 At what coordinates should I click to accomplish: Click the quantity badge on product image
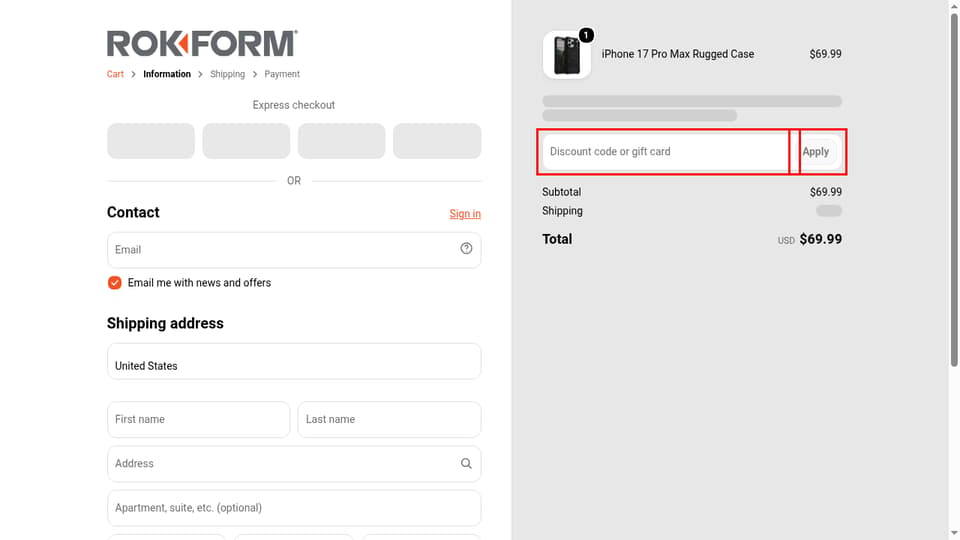click(586, 36)
